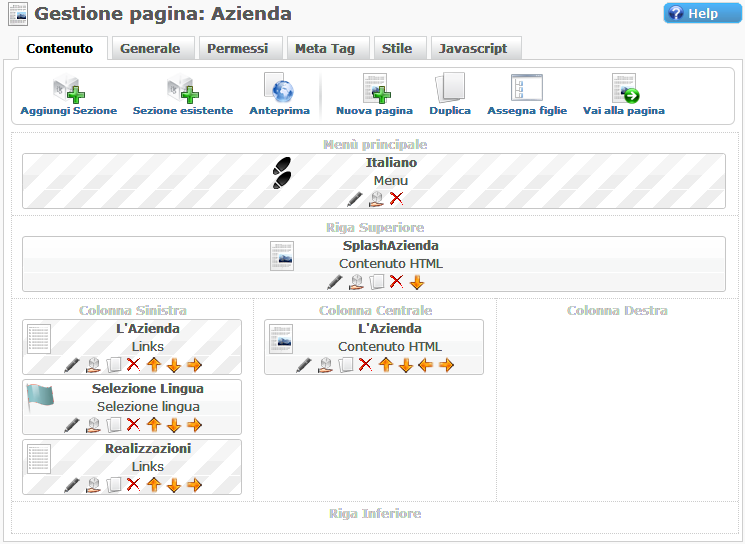
Task: Go to page via Vai alla pagina
Action: (x=624, y=88)
